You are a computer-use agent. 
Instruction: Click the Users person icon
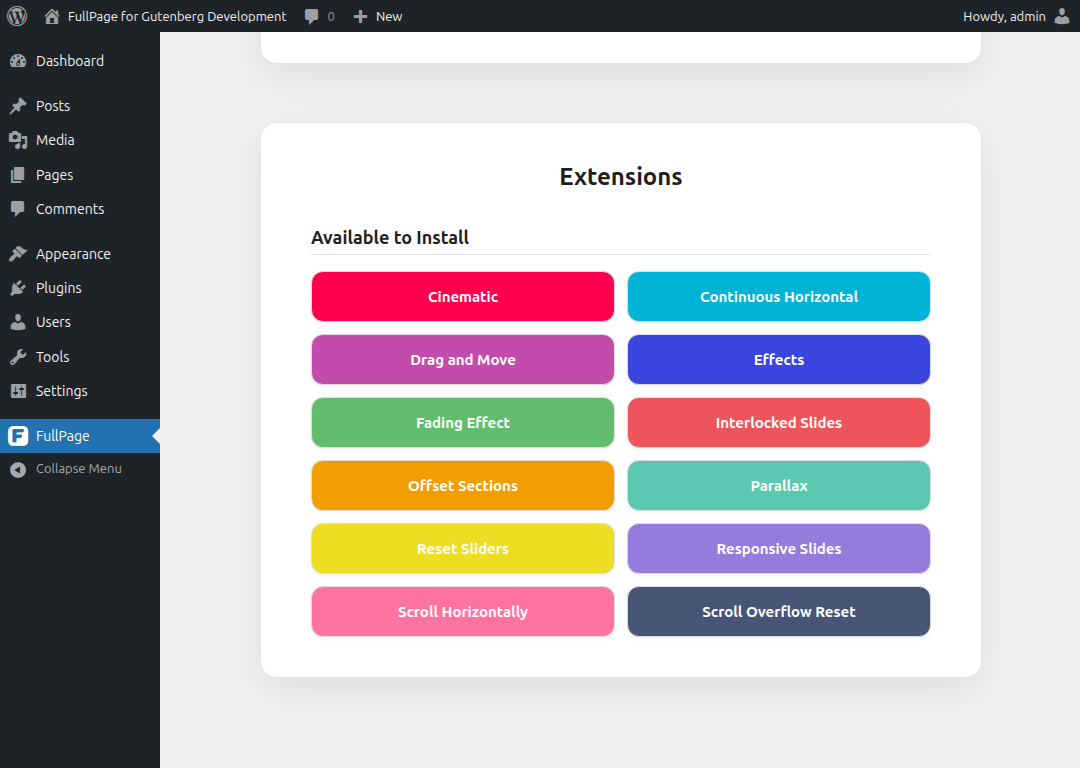[18, 322]
